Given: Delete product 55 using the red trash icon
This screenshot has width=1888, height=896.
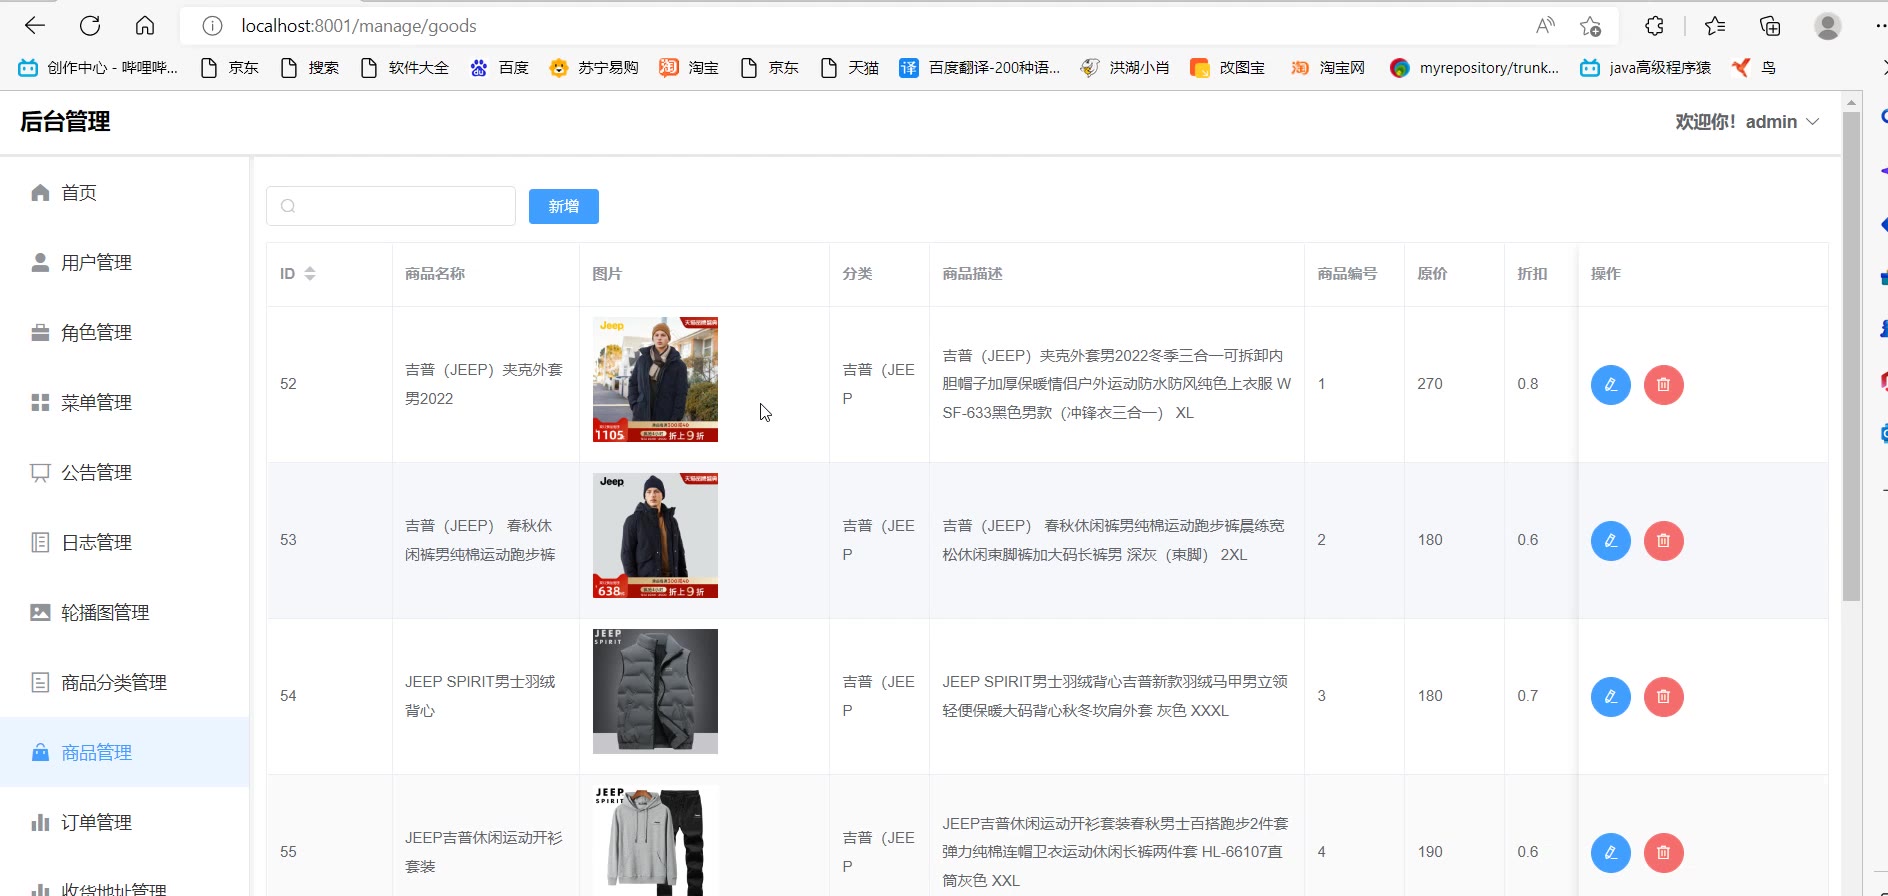Looking at the screenshot, I should [1663, 853].
